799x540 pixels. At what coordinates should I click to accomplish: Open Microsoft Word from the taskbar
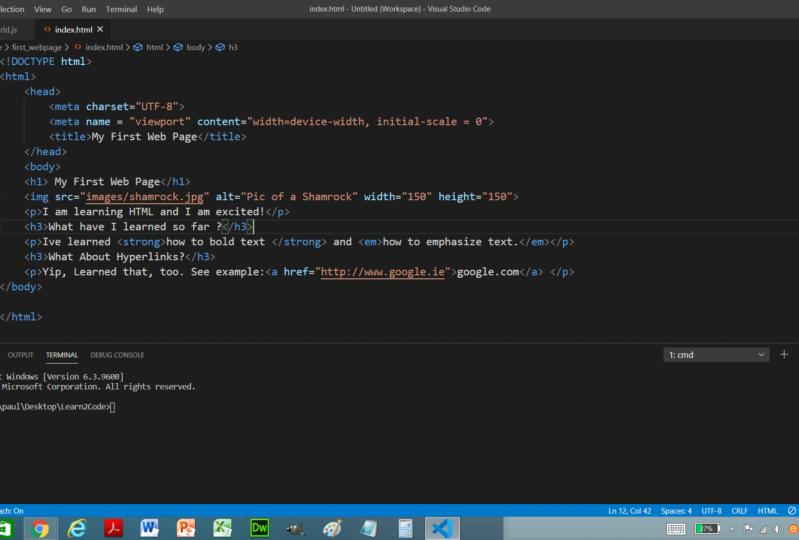(150, 528)
